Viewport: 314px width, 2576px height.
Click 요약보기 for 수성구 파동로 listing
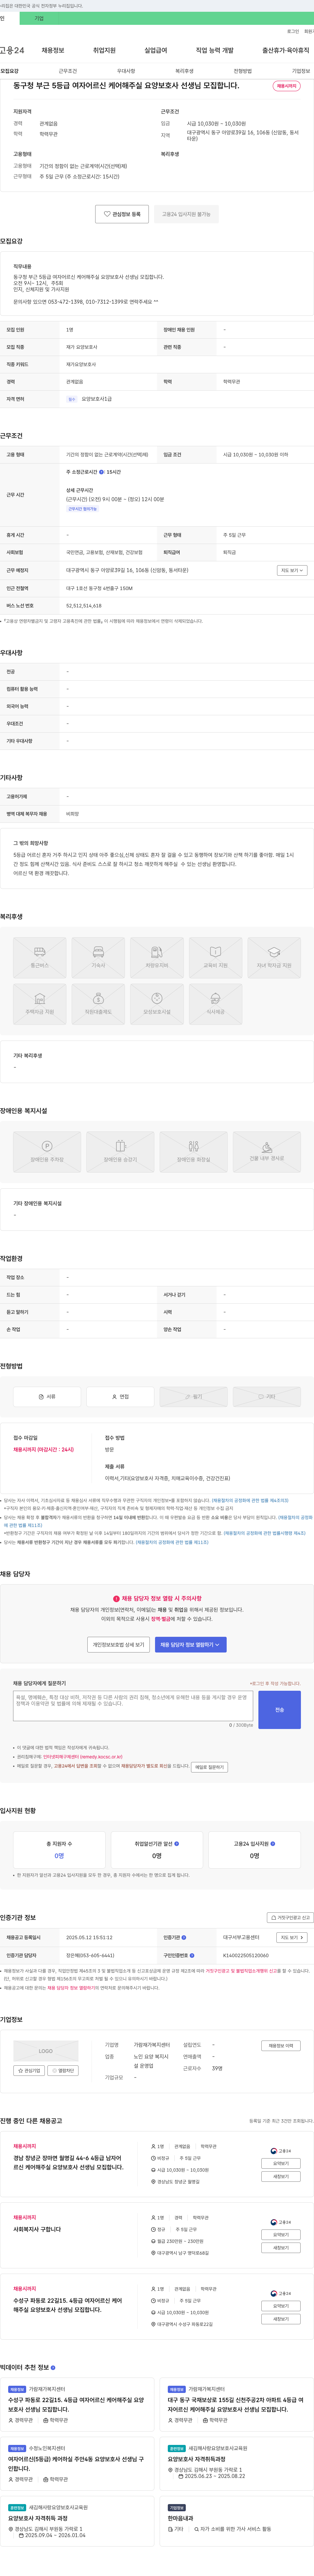coord(281,2306)
